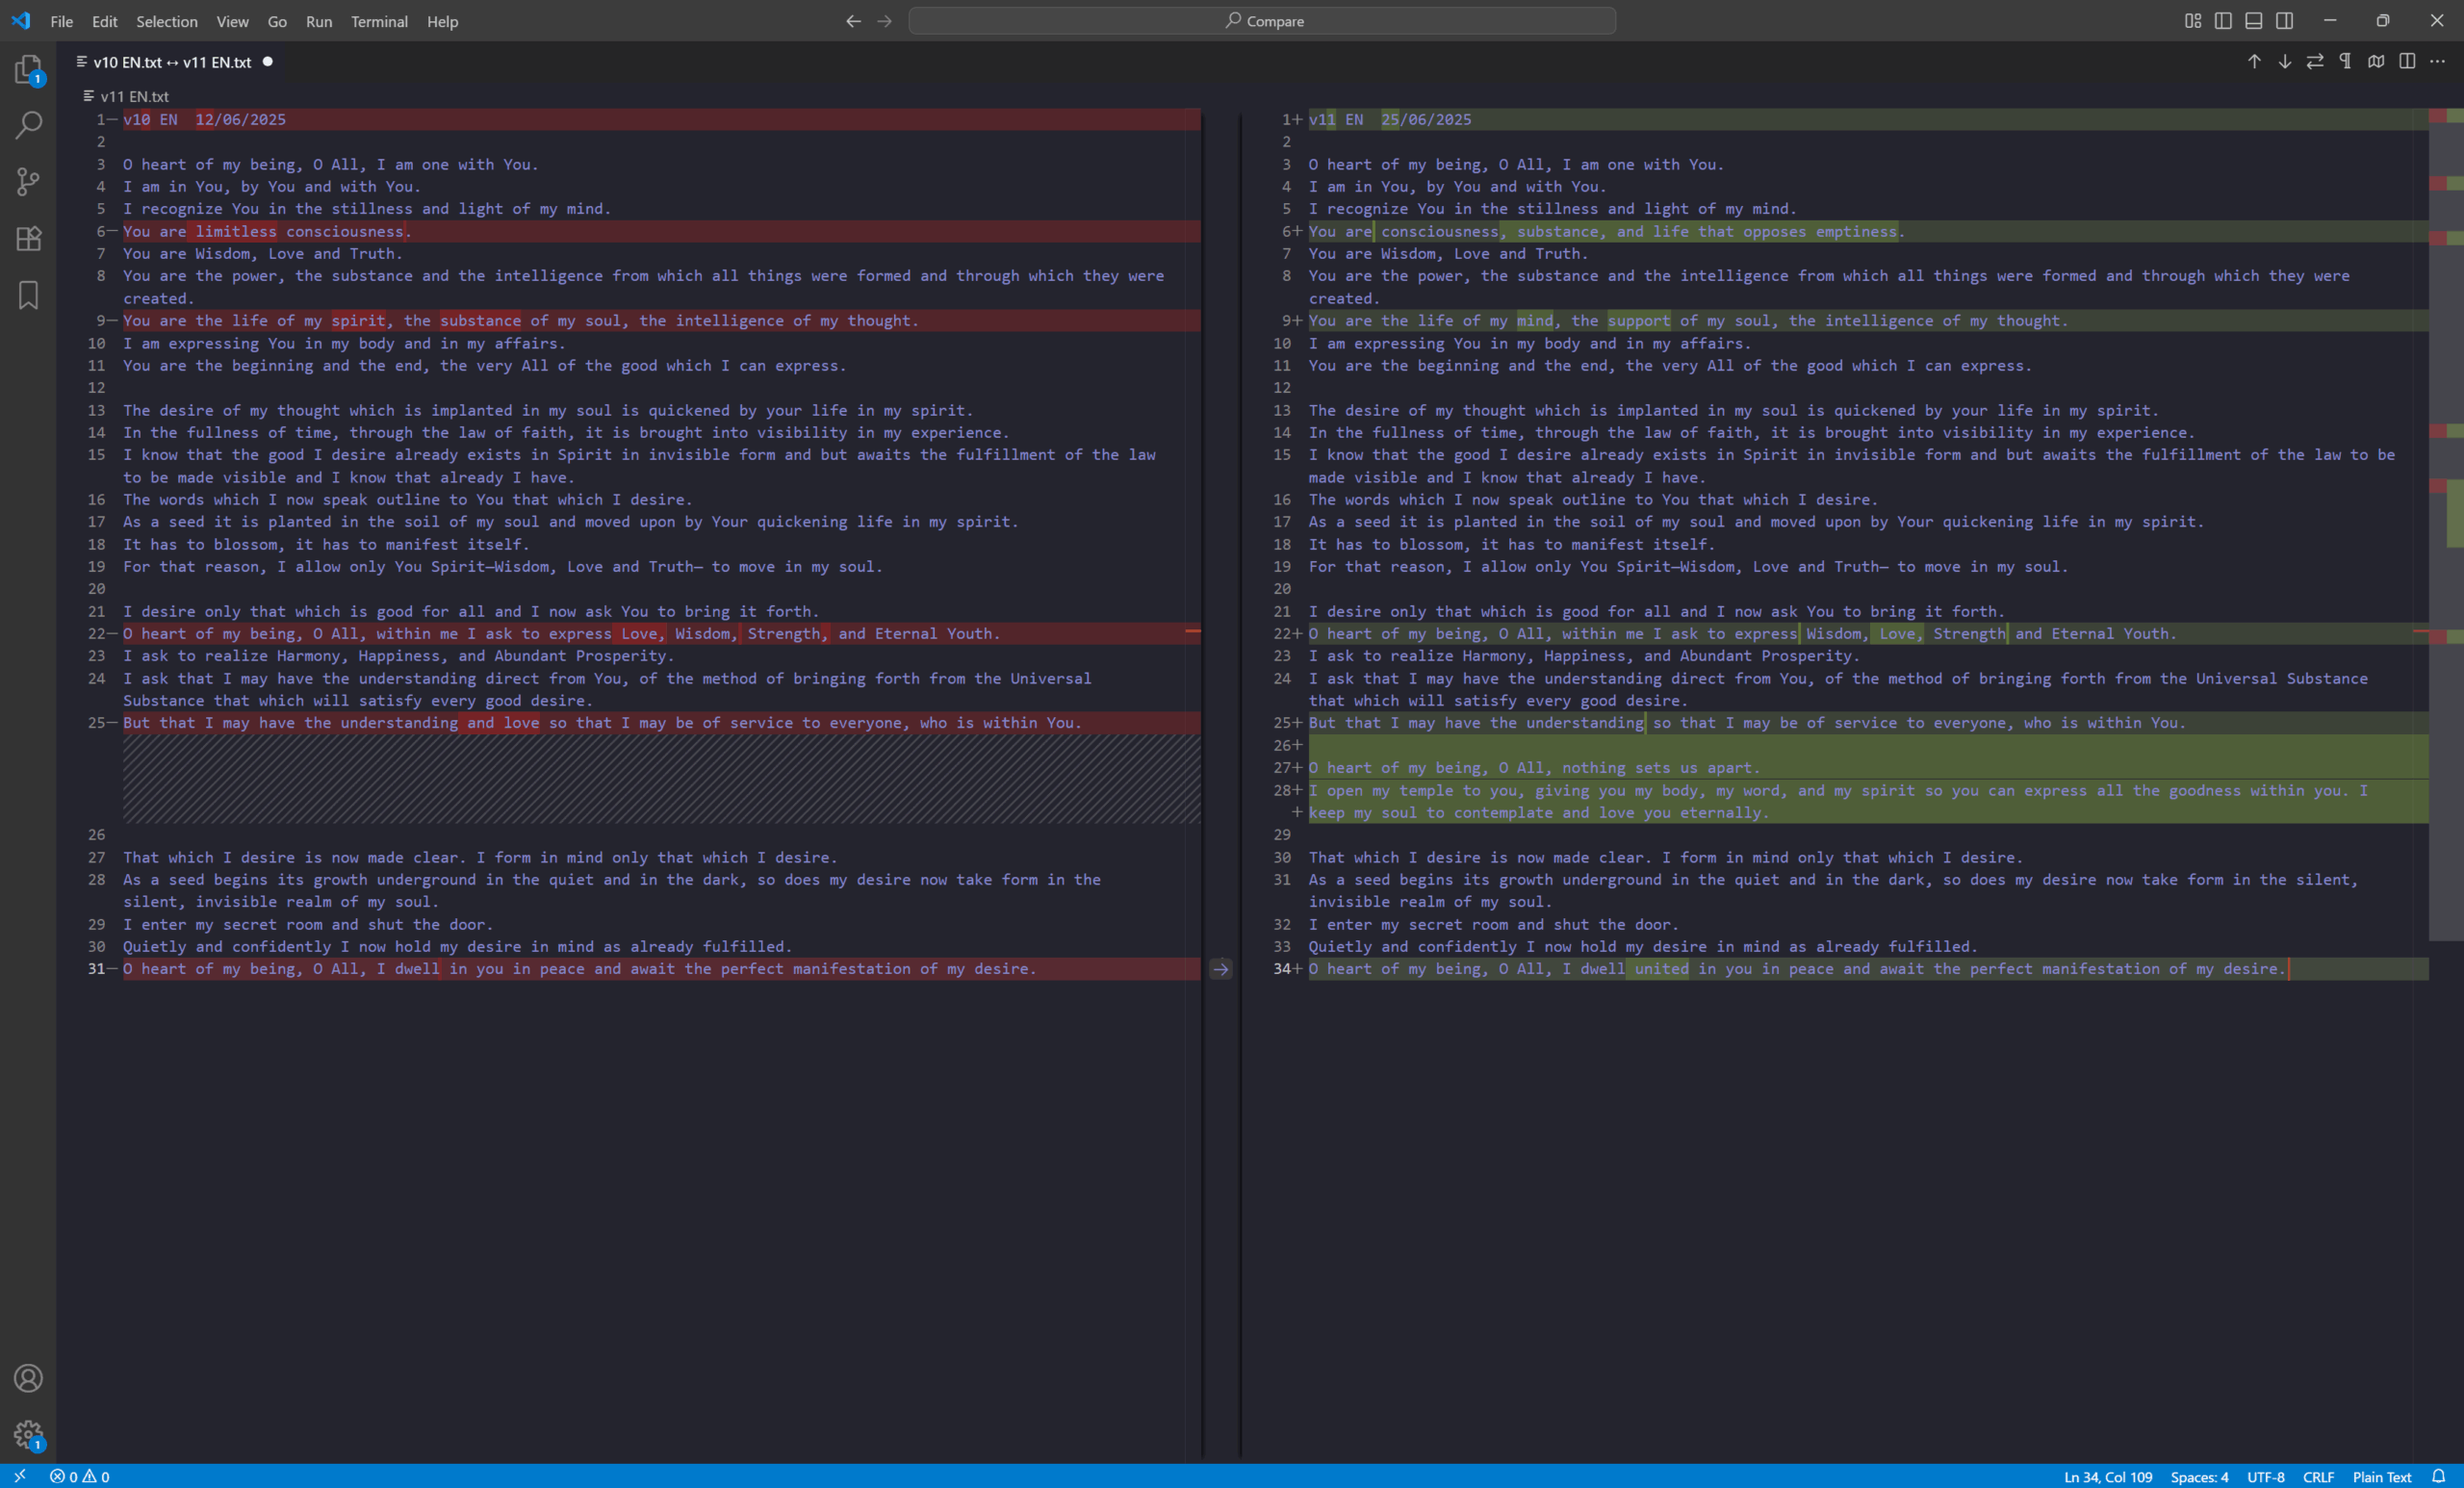Image resolution: width=2464 pixels, height=1488 pixels.
Task: Click the Compare command center search box
Action: point(1262,21)
